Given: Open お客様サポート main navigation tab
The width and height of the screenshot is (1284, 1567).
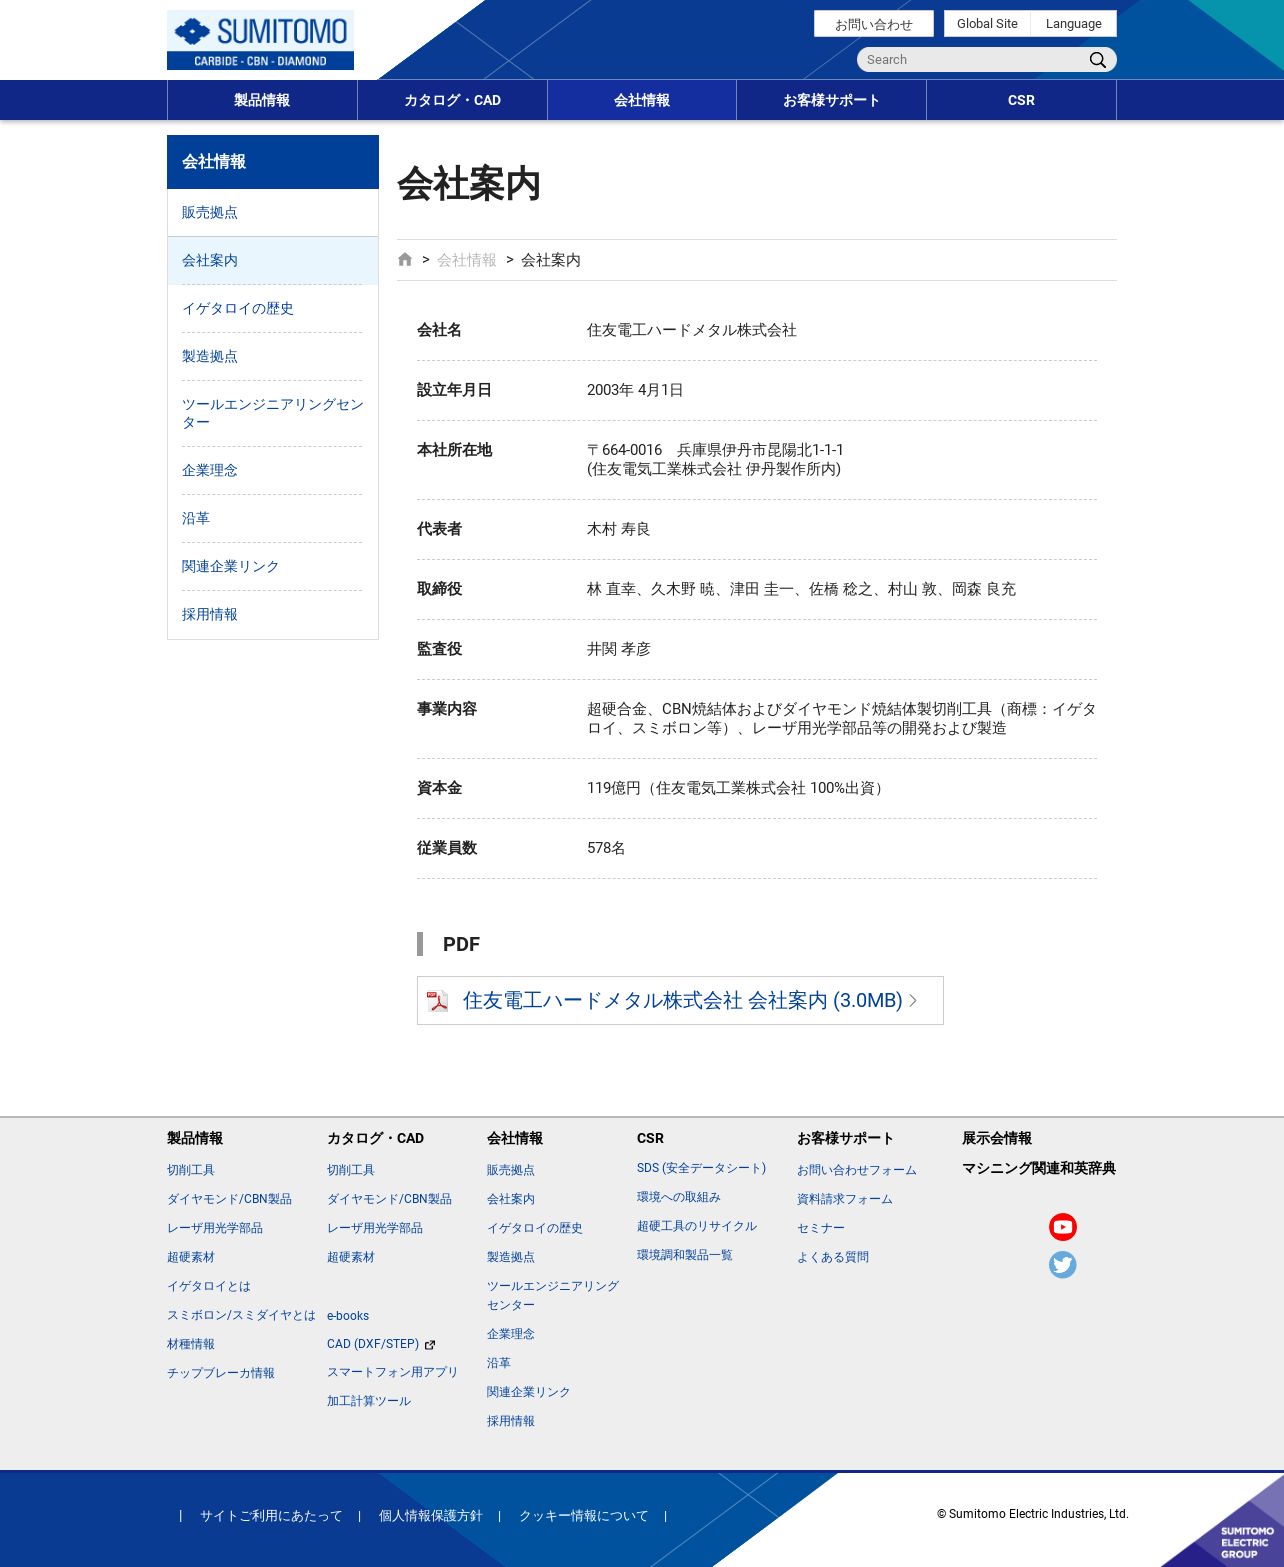Looking at the screenshot, I should (x=832, y=100).
